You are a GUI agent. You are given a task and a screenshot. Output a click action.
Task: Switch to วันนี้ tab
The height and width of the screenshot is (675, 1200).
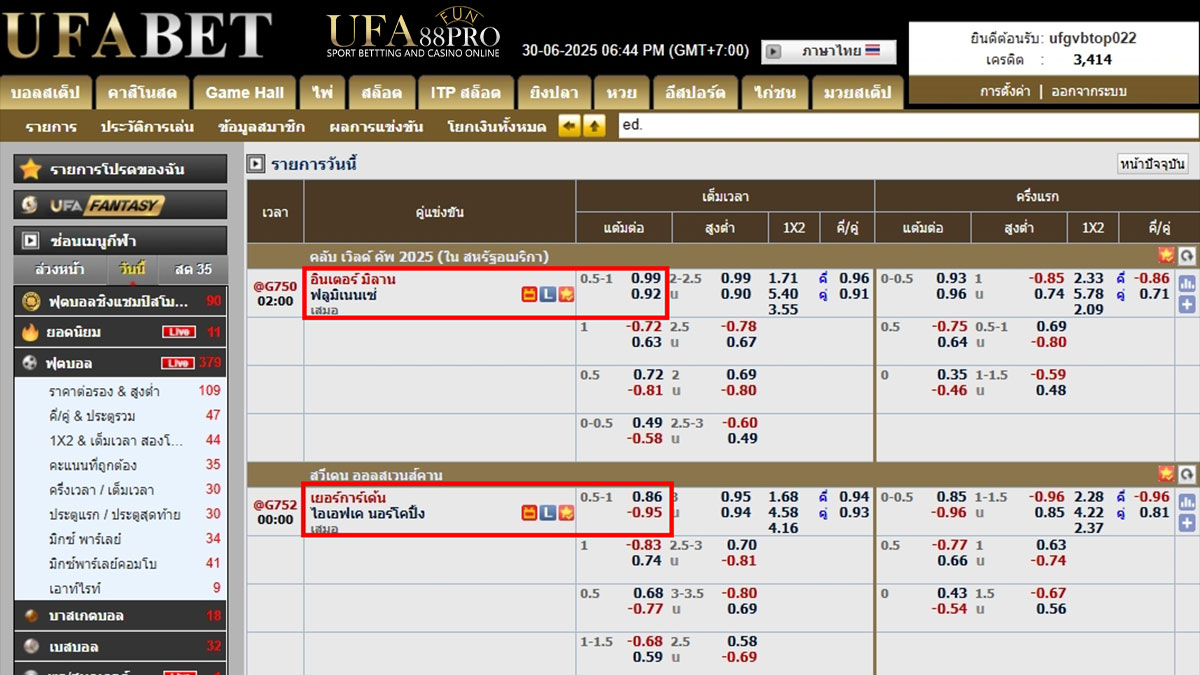[132, 269]
